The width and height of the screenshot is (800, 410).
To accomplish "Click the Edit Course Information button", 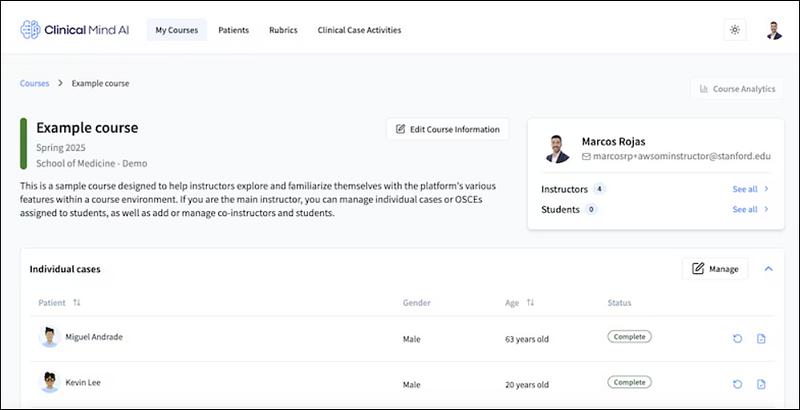I will click(x=448, y=129).
